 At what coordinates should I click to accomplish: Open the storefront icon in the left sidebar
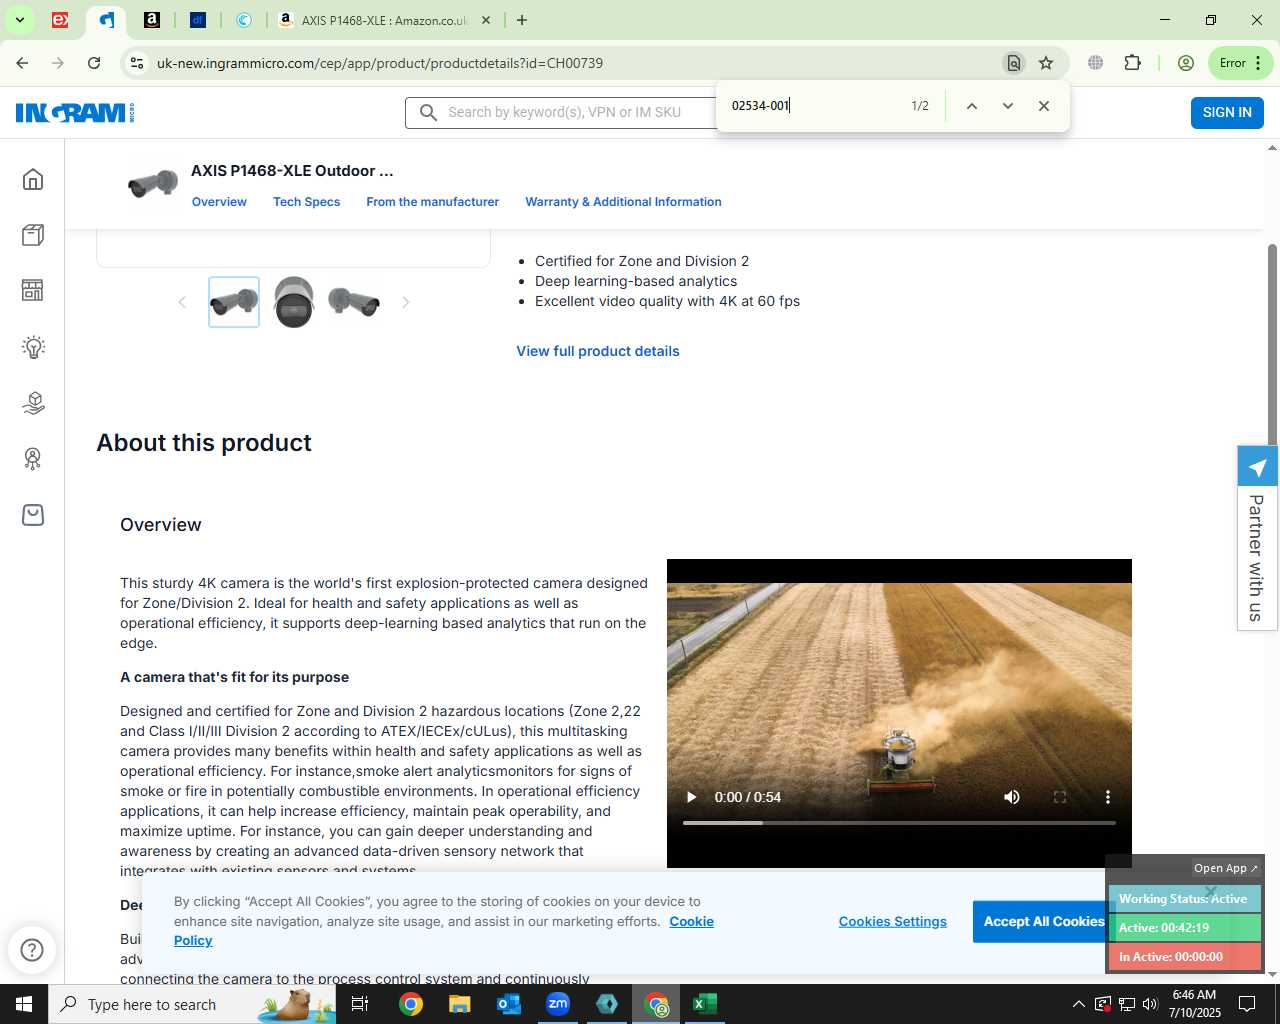[x=33, y=290]
